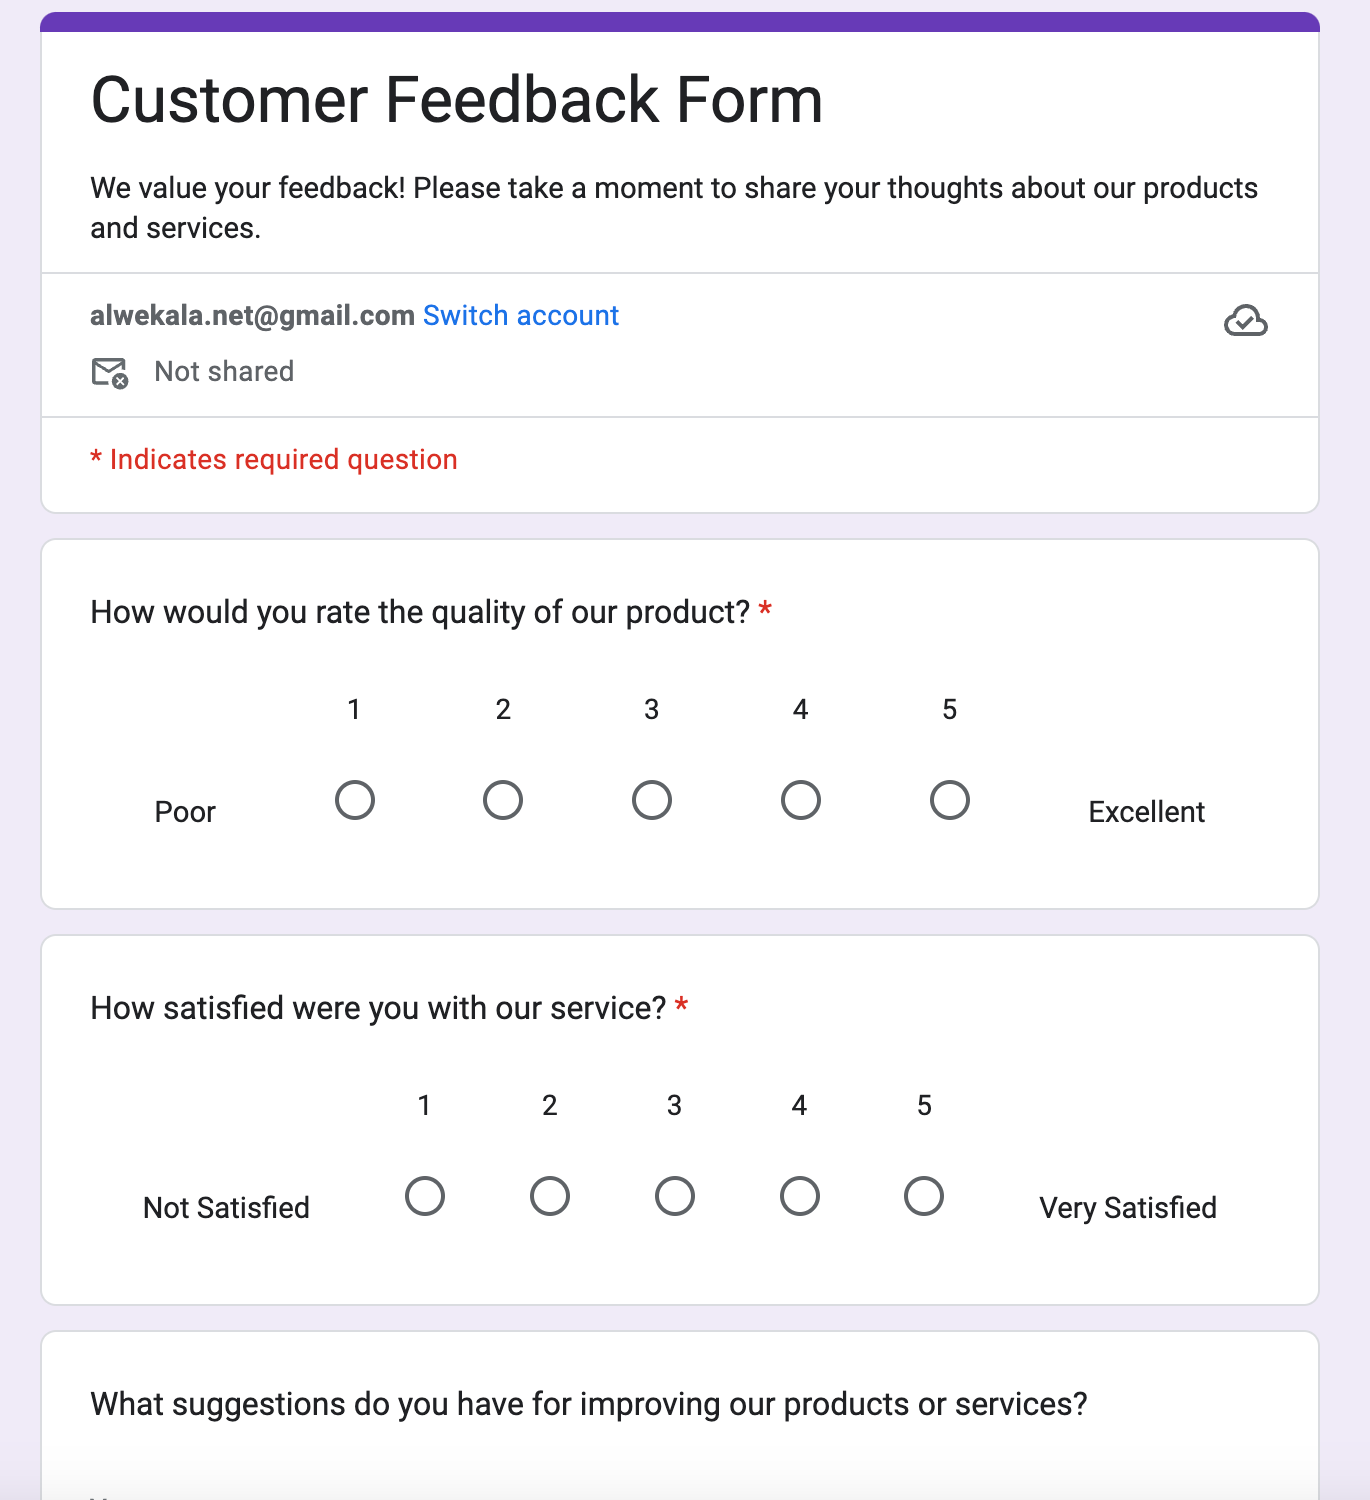
Task: Click the Not Satisfied scale label
Action: click(226, 1208)
